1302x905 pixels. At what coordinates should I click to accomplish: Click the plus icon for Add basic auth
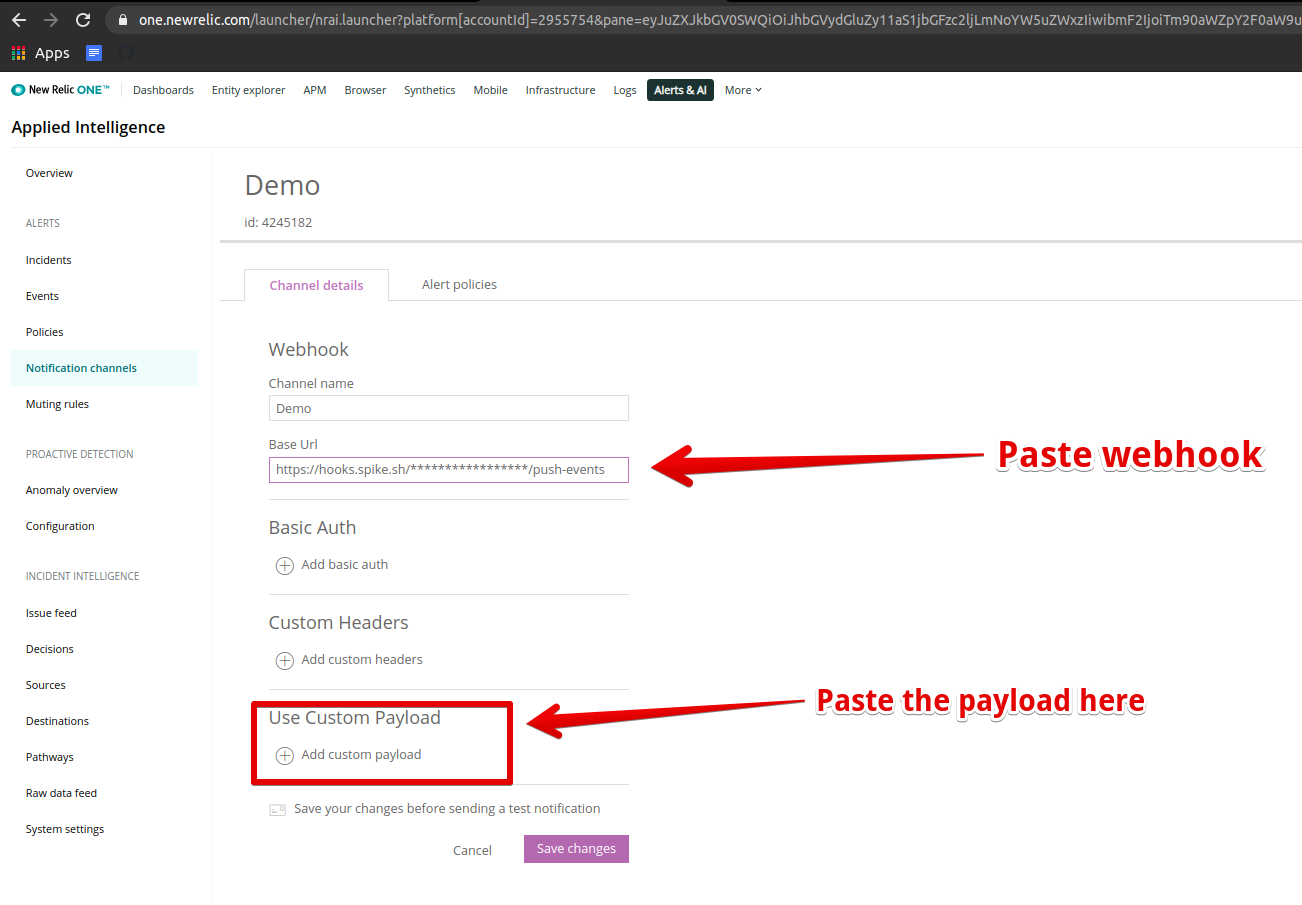(284, 565)
